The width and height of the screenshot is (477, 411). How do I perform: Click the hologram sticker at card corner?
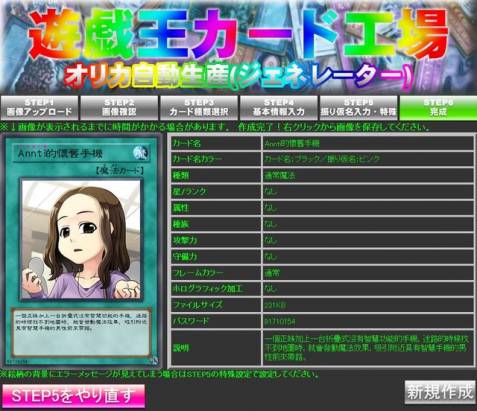coord(154,360)
